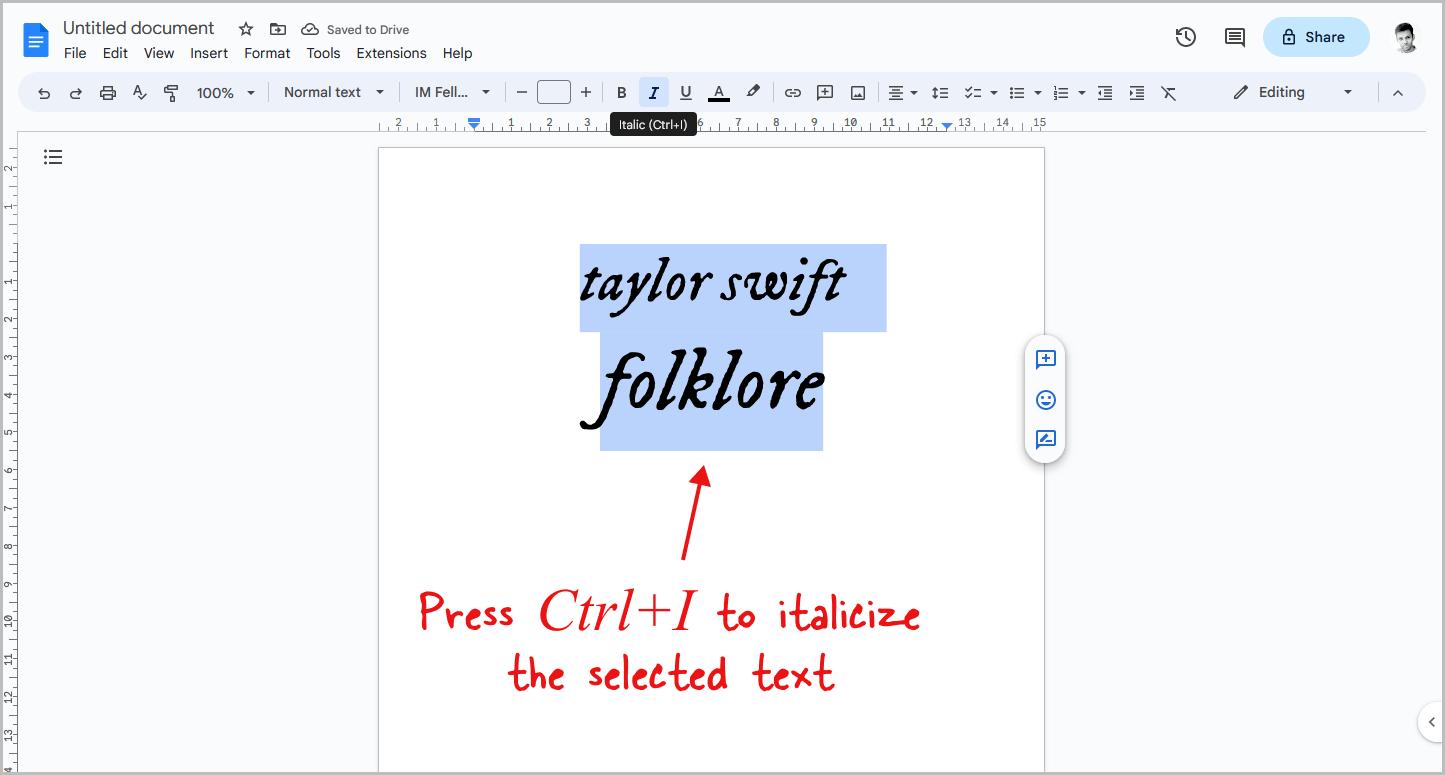Open the zoom 100% dropdown
Screen dimensions: 1445x775
coord(226,93)
